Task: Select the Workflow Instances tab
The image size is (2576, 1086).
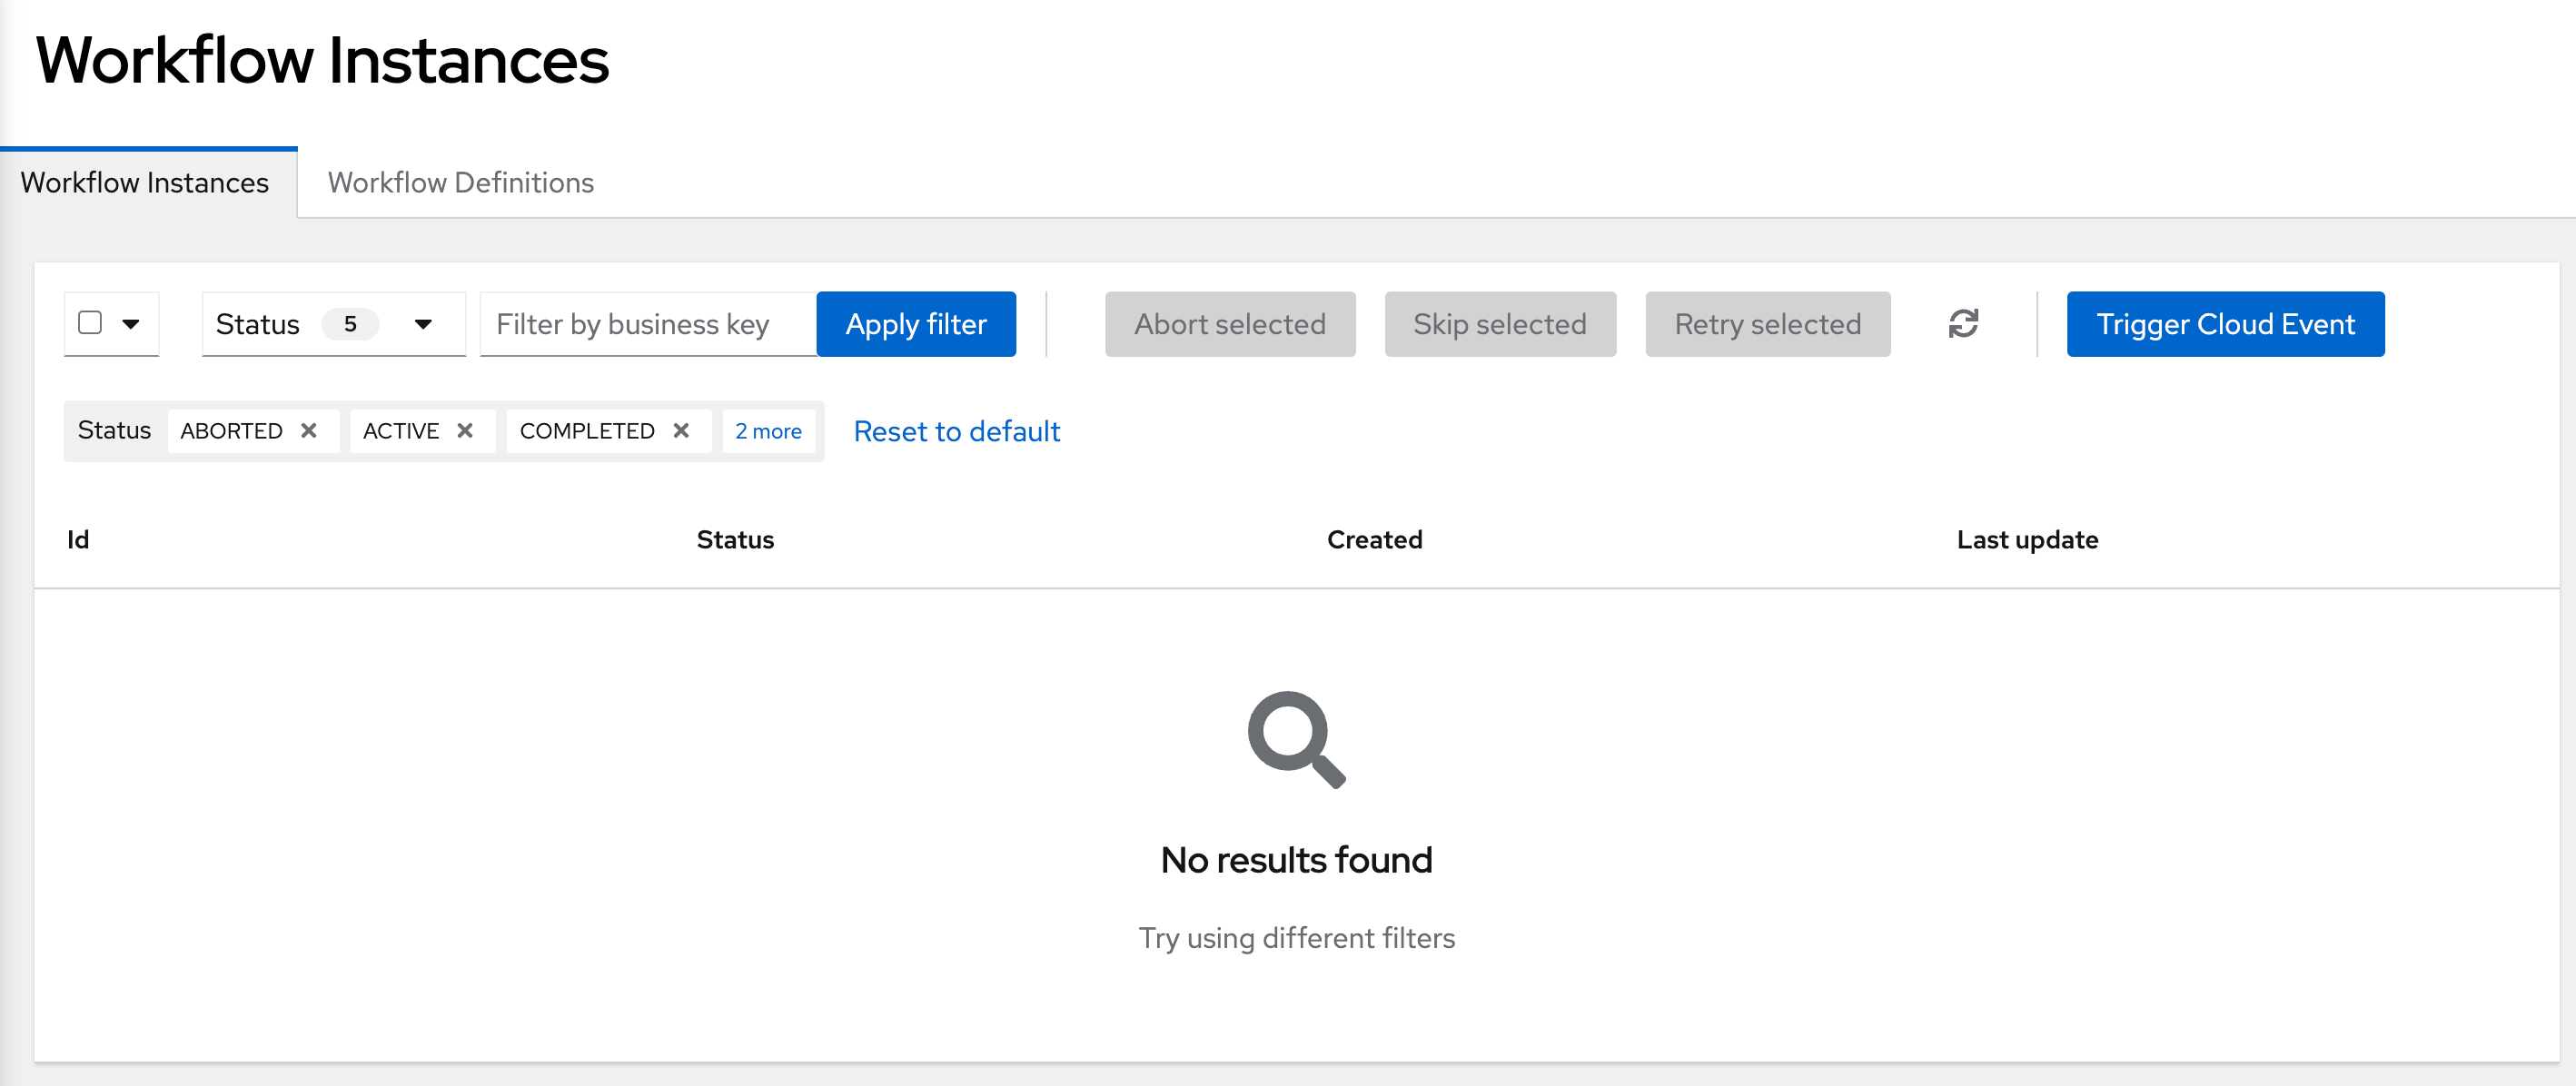Action: pyautogui.click(x=145, y=183)
